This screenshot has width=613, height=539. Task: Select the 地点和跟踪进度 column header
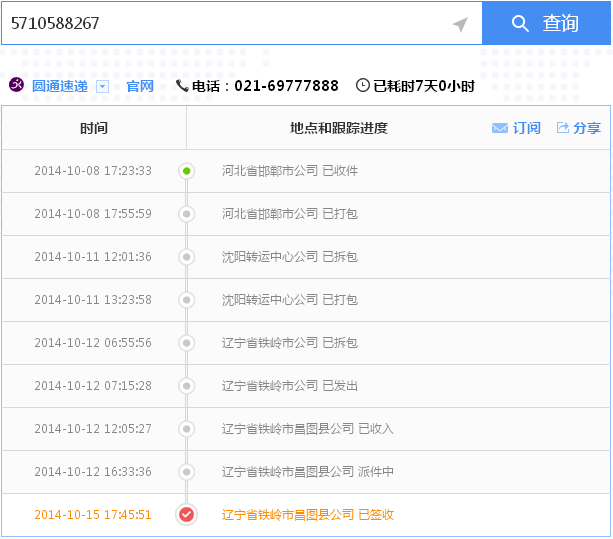click(338, 128)
